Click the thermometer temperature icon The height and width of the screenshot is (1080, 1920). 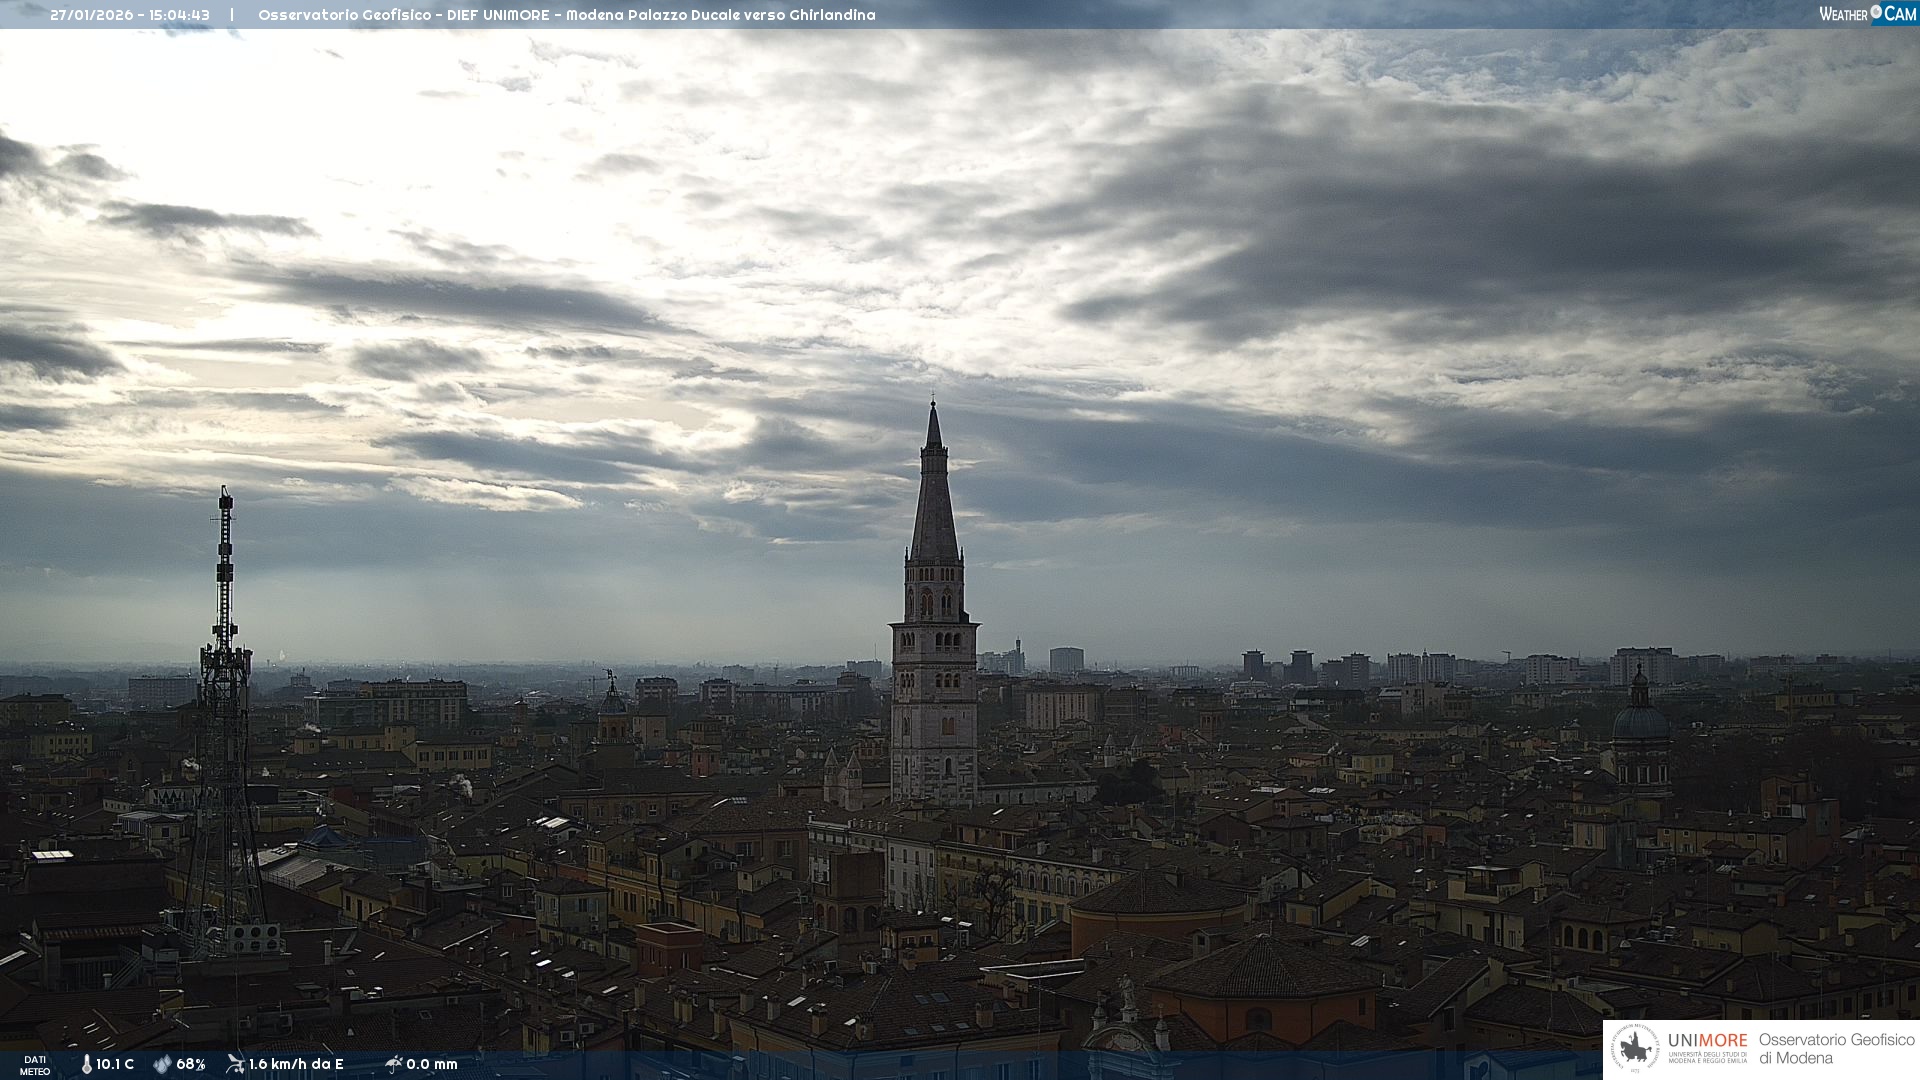click(x=87, y=1064)
